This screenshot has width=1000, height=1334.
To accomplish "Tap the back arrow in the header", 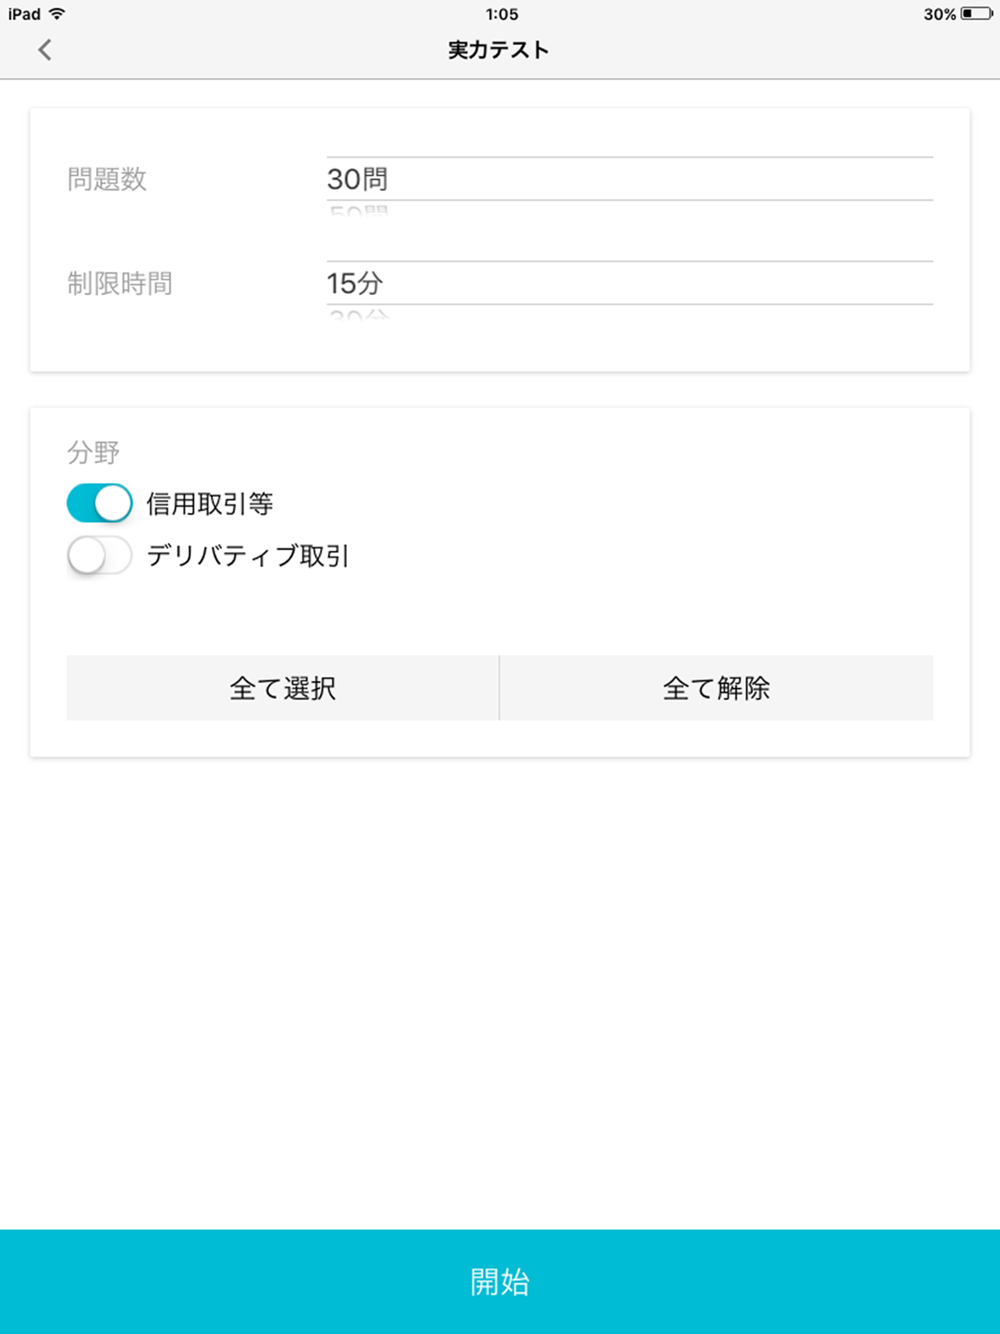I will click(45, 50).
